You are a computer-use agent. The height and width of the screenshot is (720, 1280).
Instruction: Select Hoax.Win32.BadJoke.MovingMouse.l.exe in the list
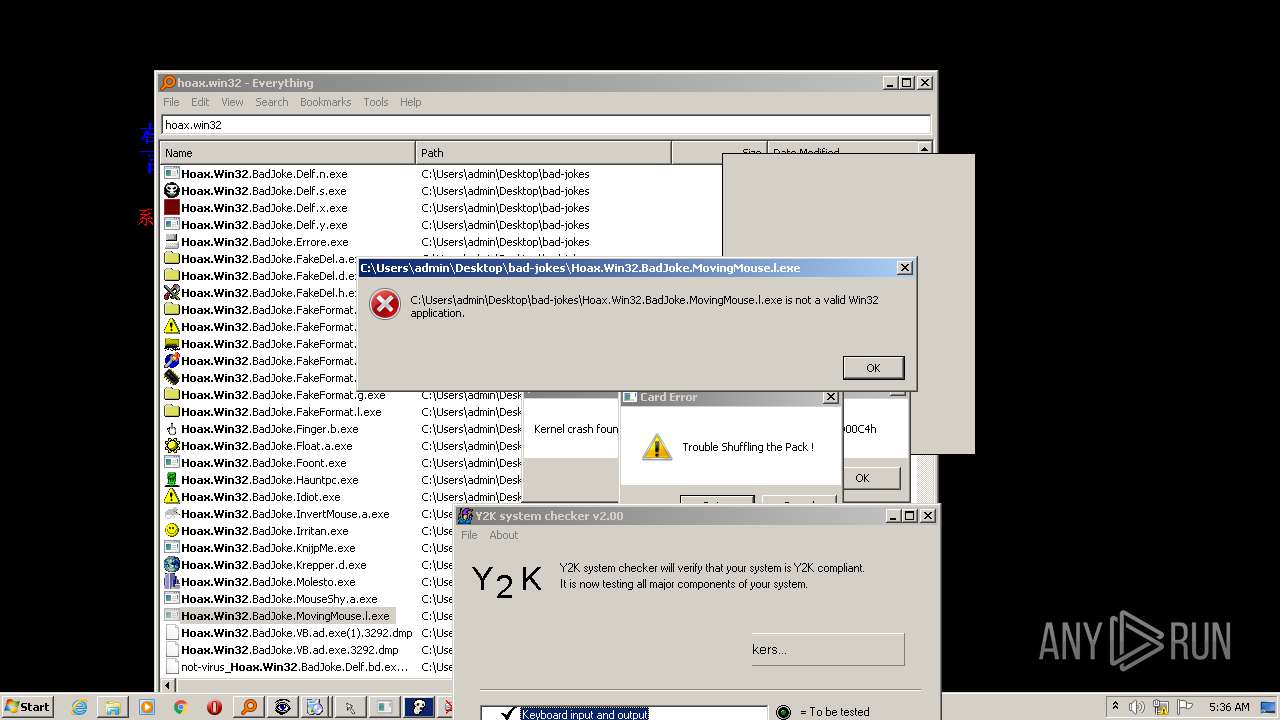pyautogui.click(x=285, y=616)
